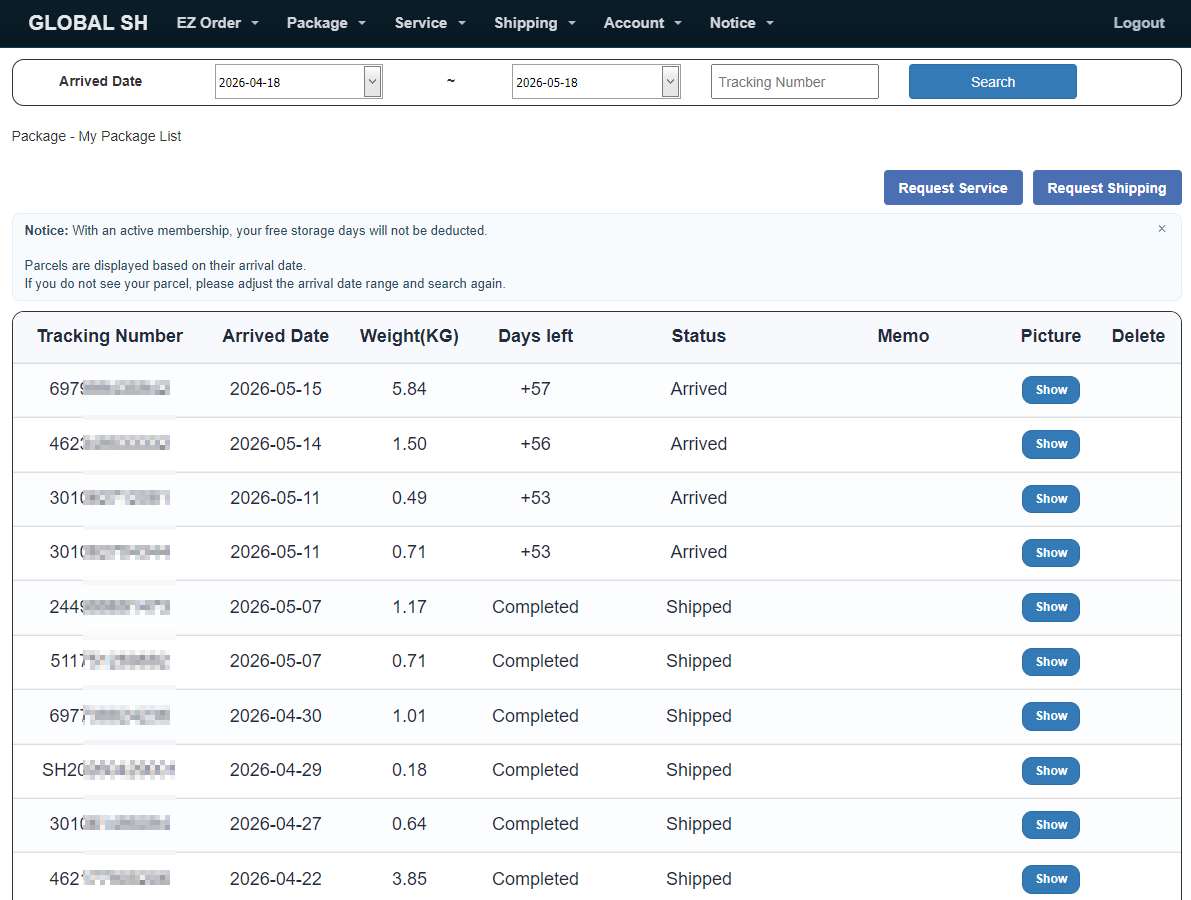This screenshot has height=900, width=1191.
Task: Show picture for package arrived 2026-05-14
Action: [x=1050, y=444]
